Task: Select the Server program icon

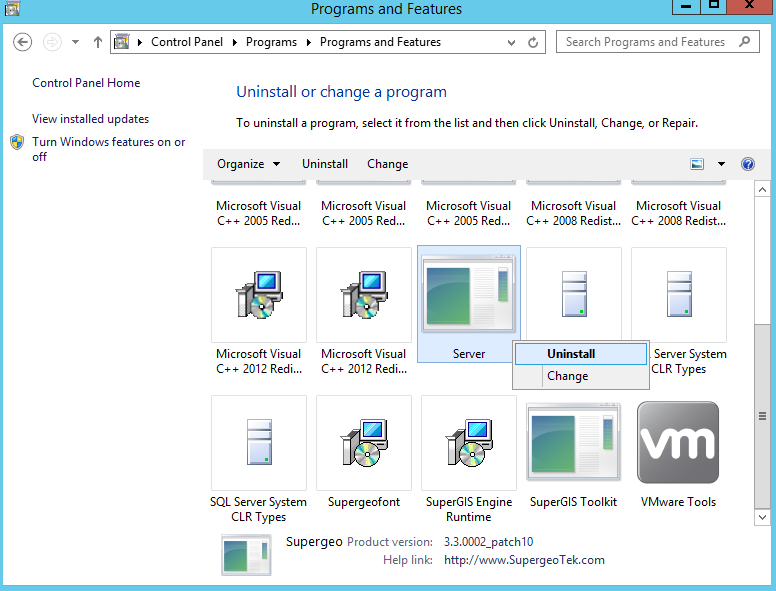Action: pos(469,295)
